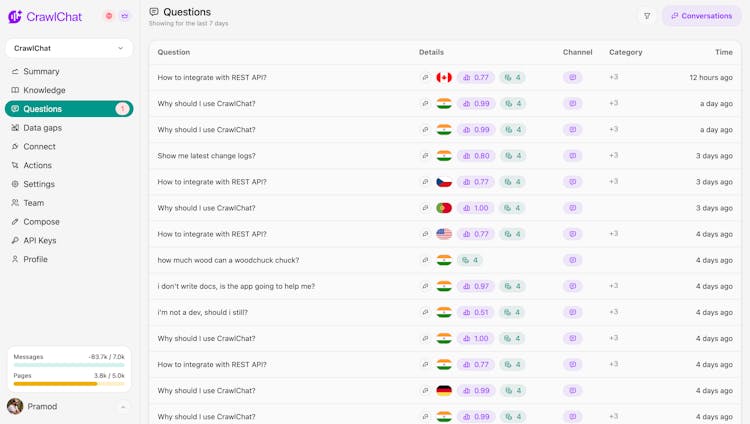This screenshot has width=750, height=424.
Task: Expand the Pramod user menu chevron
Action: tap(123, 407)
